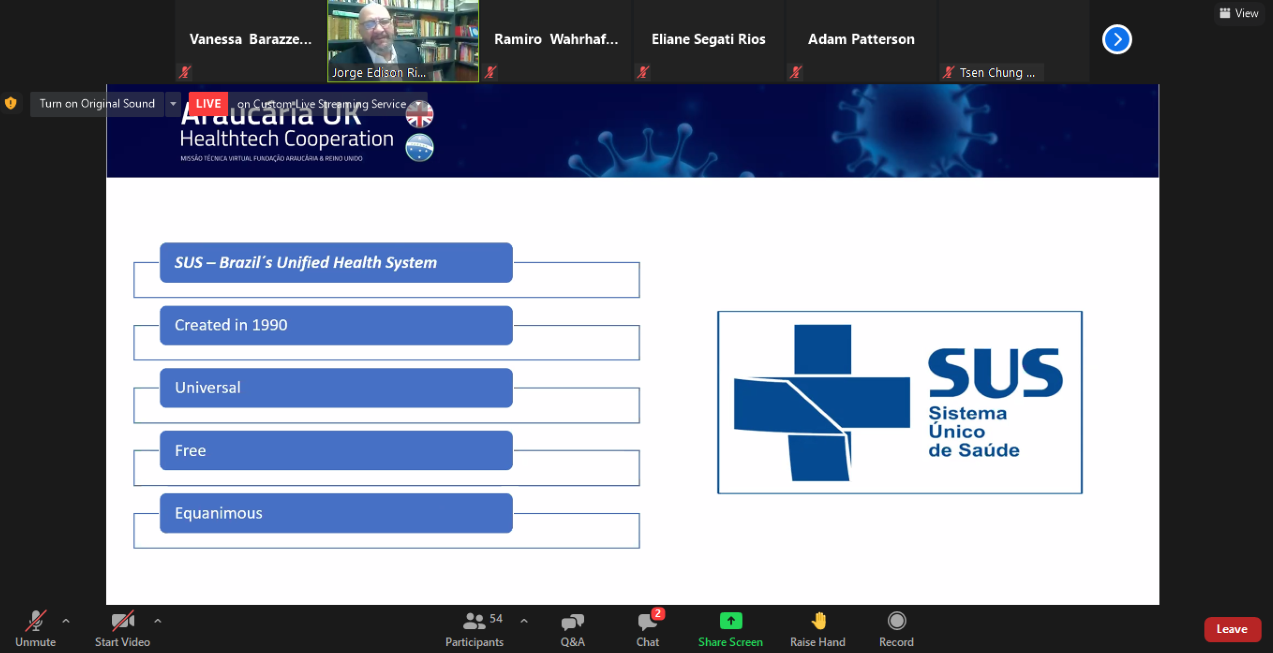The width and height of the screenshot is (1273, 653).
Task: Leave the meeting
Action: coord(1232,629)
